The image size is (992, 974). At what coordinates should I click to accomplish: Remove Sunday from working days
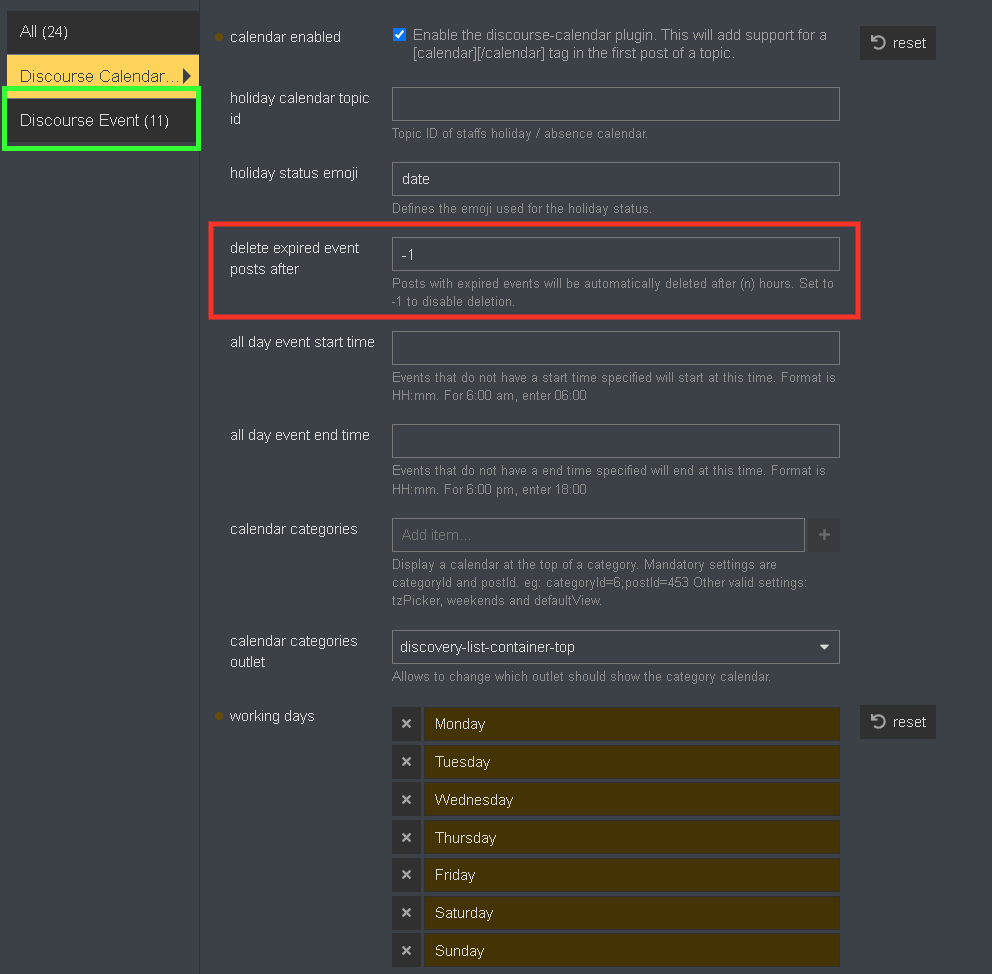(406, 951)
